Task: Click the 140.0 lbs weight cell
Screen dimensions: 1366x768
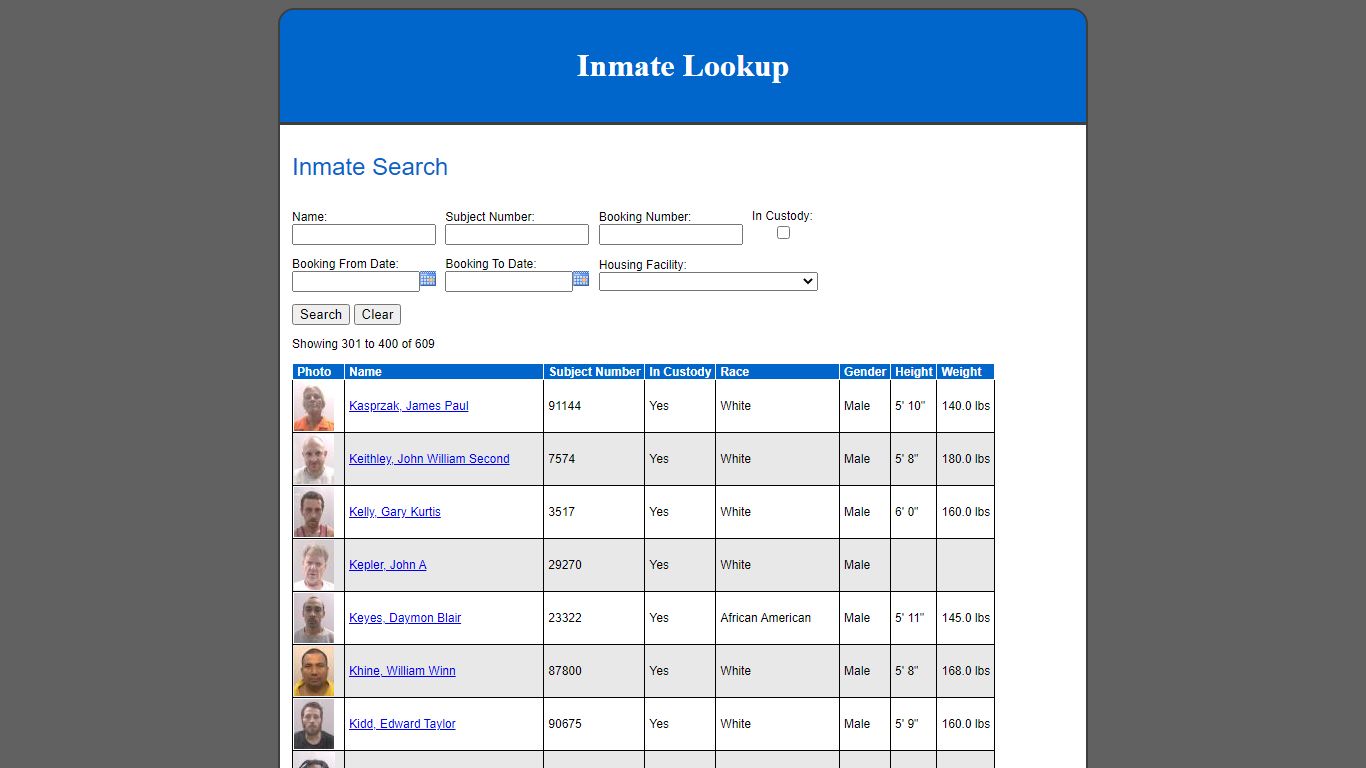Action: coord(965,406)
